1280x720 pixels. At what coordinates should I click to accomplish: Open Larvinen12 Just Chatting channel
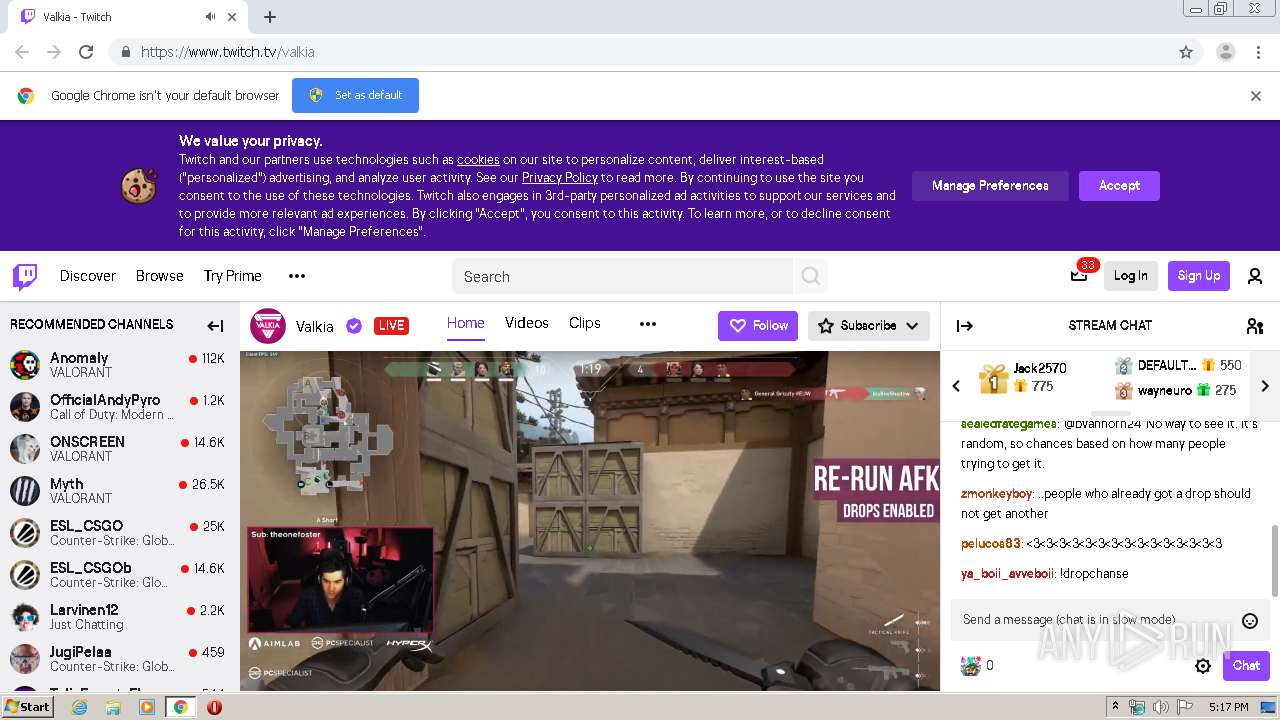coord(119,617)
